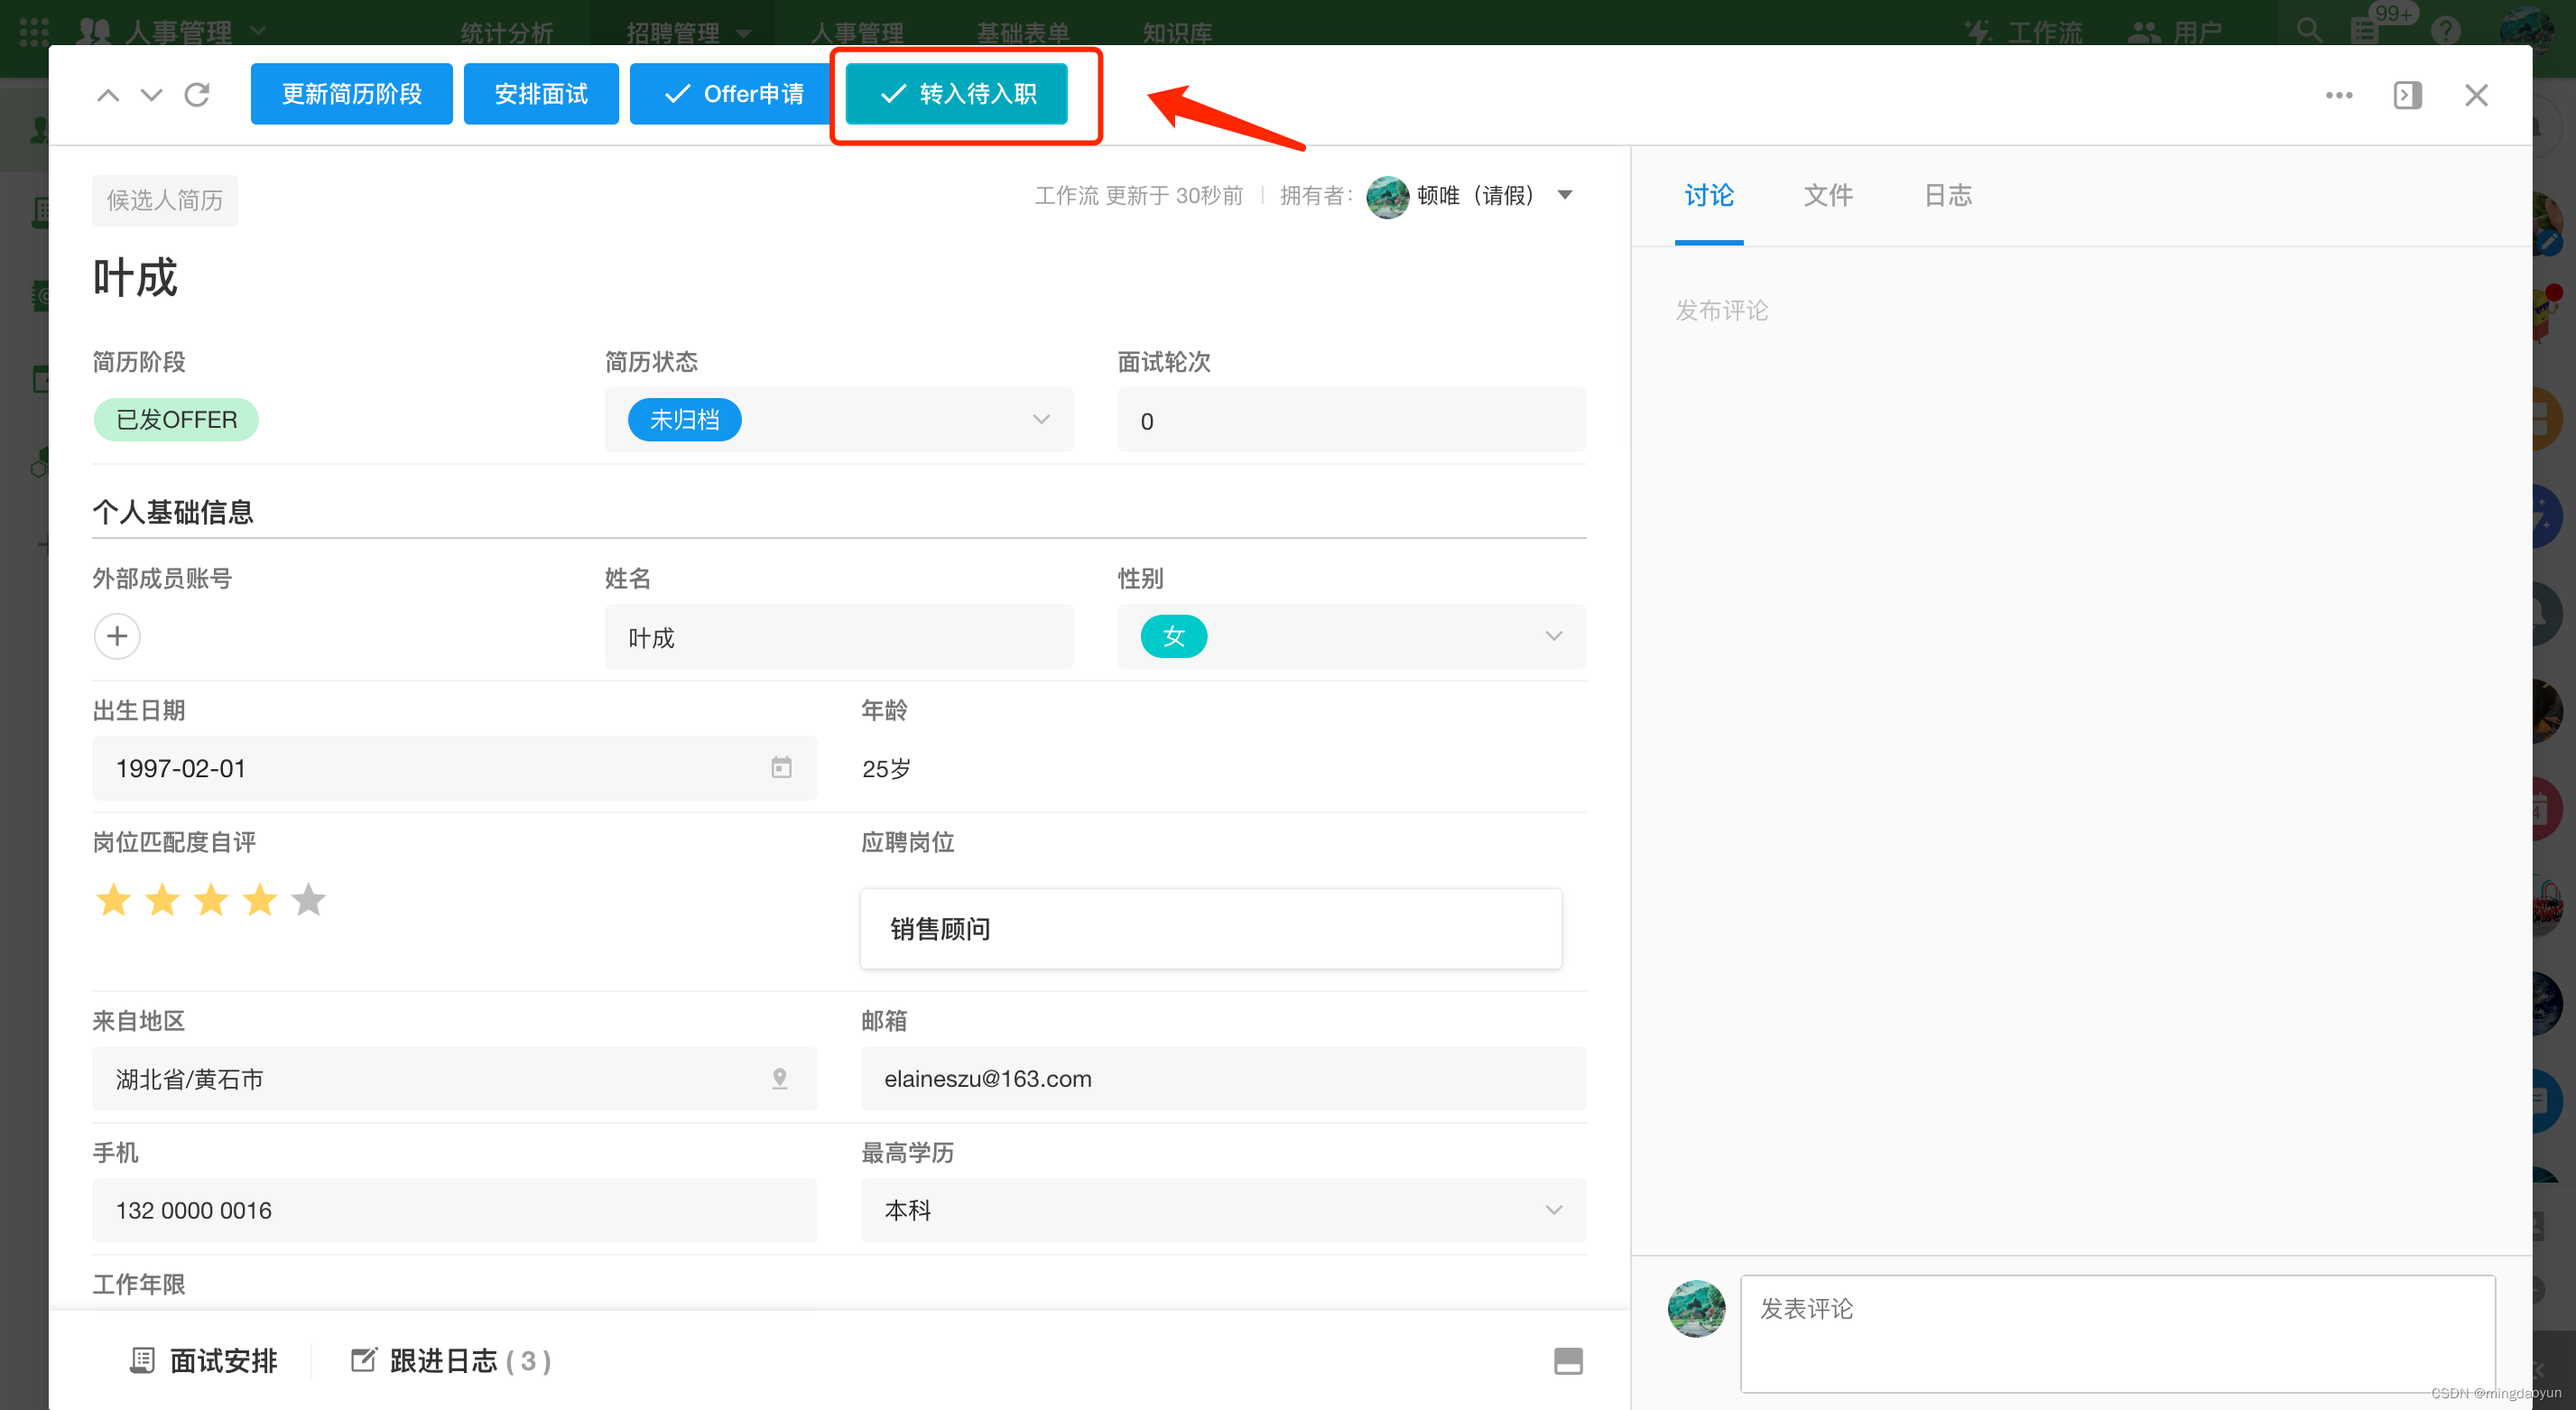The height and width of the screenshot is (1410, 2576).
Task: Add external member account with plus icon
Action: coord(117,636)
